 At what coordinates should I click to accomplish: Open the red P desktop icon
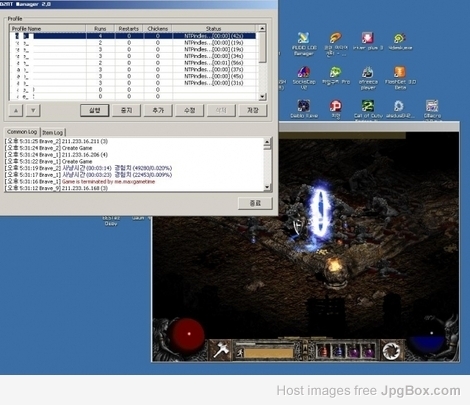[x=335, y=109]
